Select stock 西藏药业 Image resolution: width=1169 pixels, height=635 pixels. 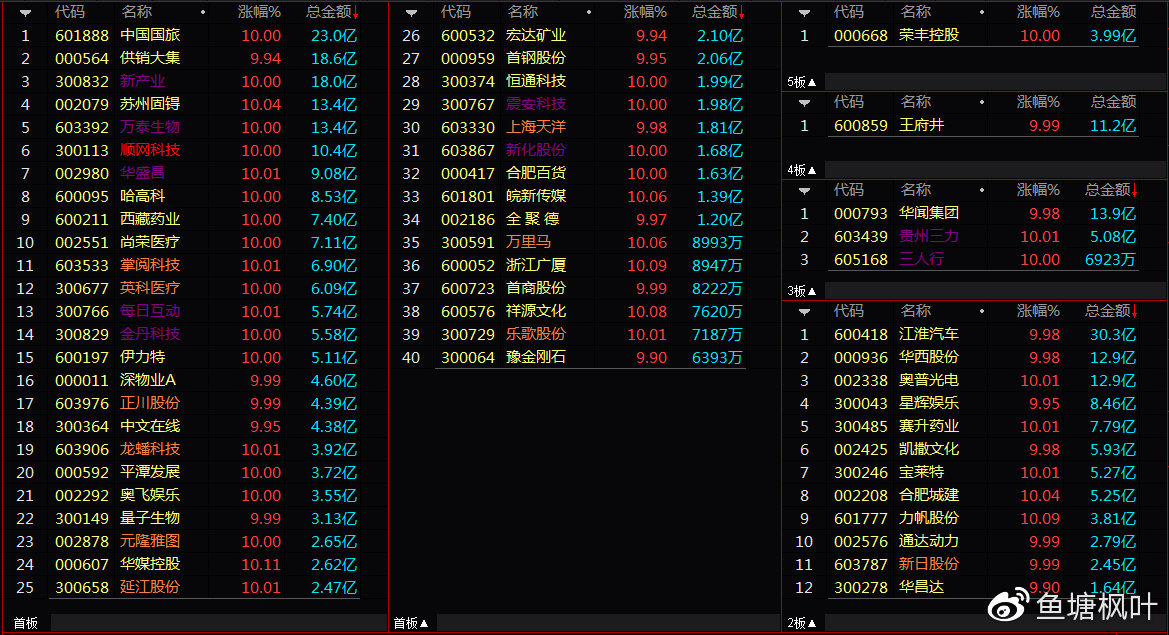[x=151, y=220]
